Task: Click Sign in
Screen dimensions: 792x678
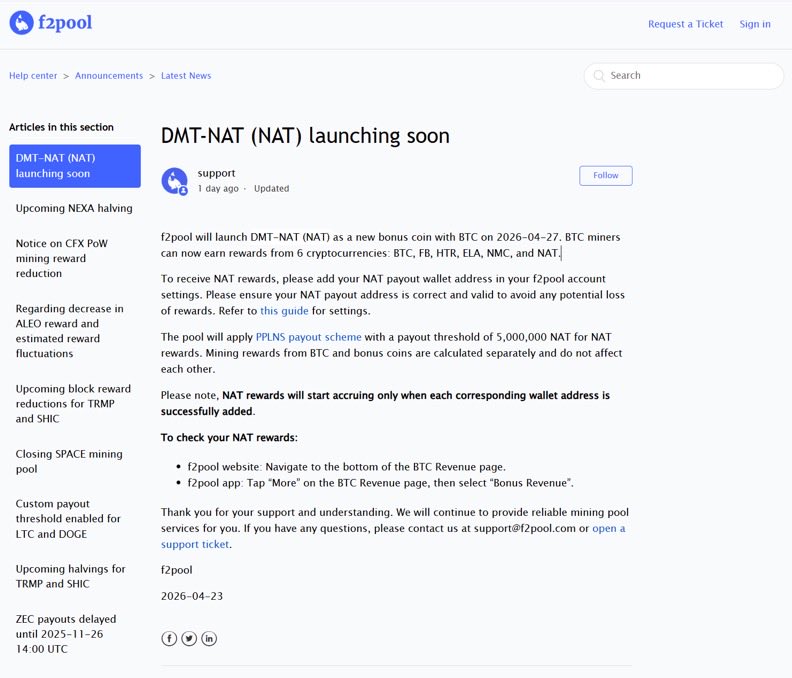Action: tap(755, 24)
